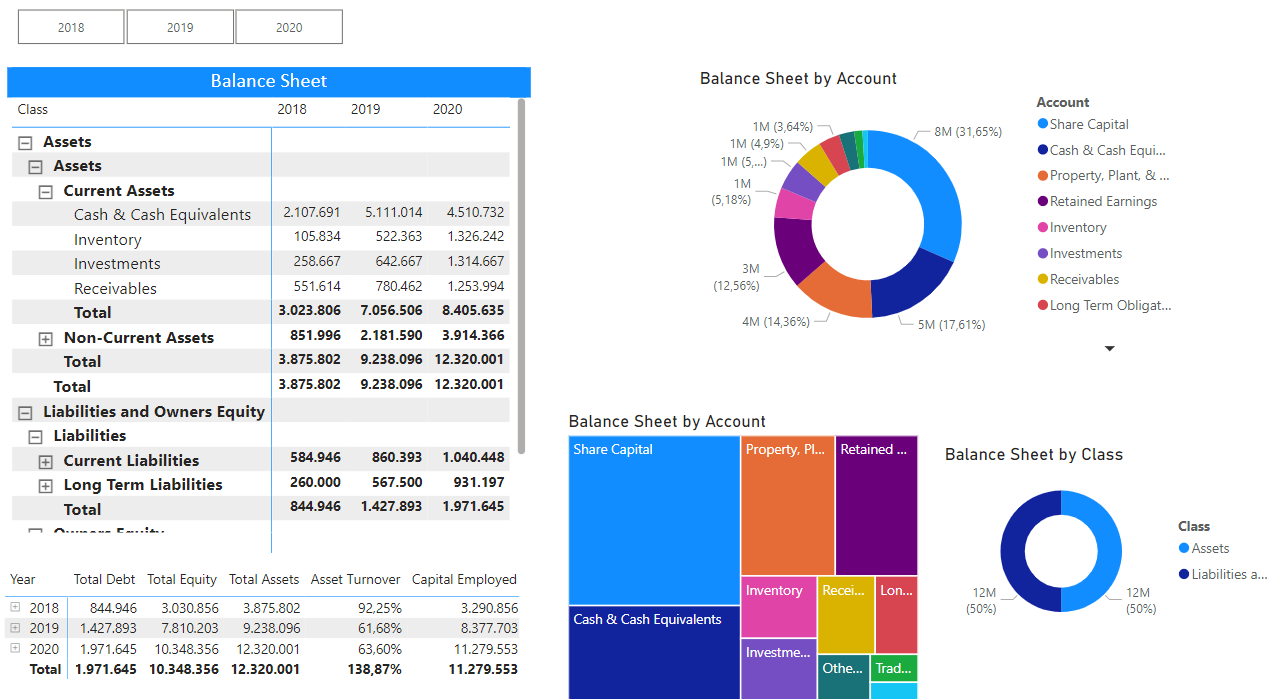
Task: Collapse the top-level Assets group in matrix
Action: coord(25,143)
